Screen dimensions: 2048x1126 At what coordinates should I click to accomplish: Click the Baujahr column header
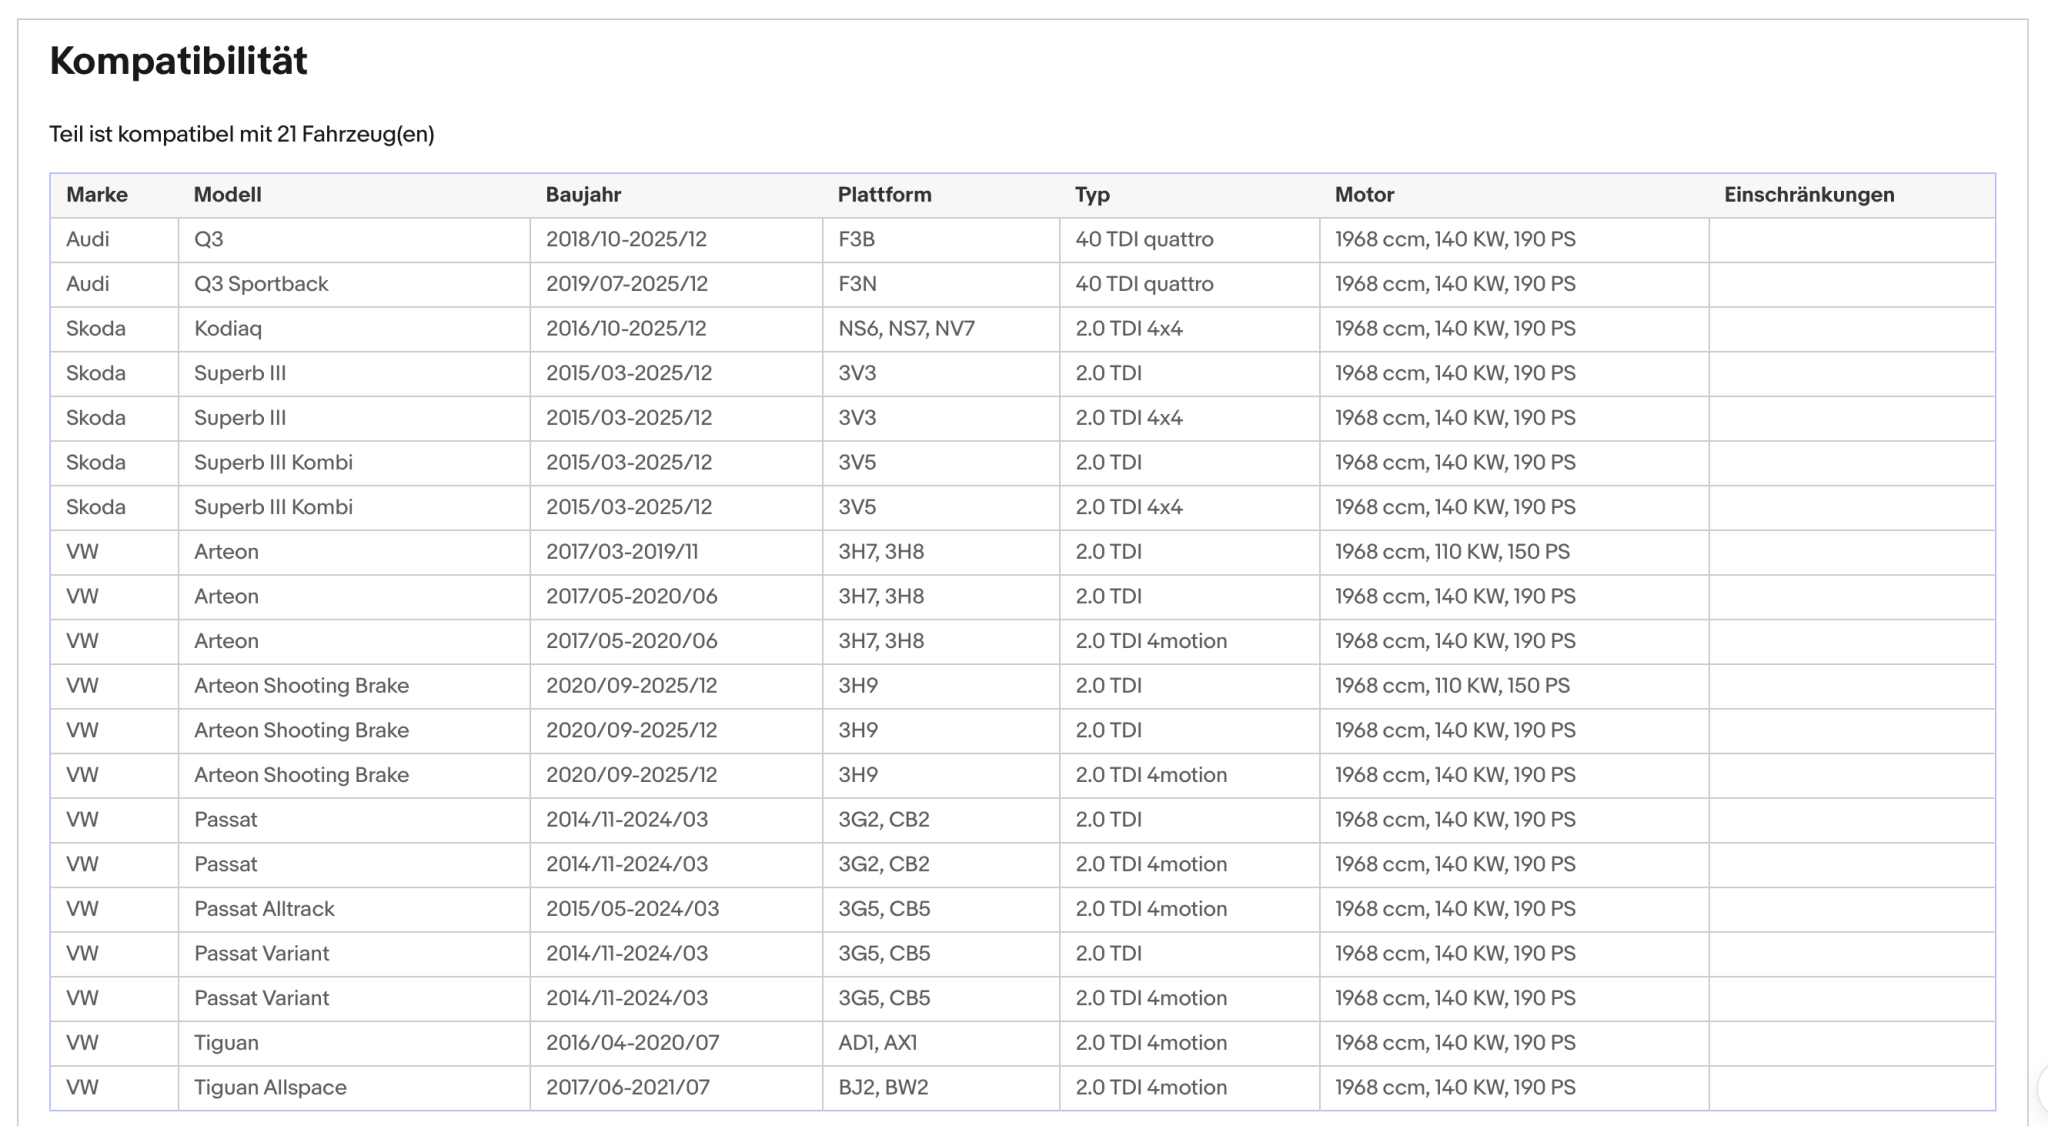[583, 195]
